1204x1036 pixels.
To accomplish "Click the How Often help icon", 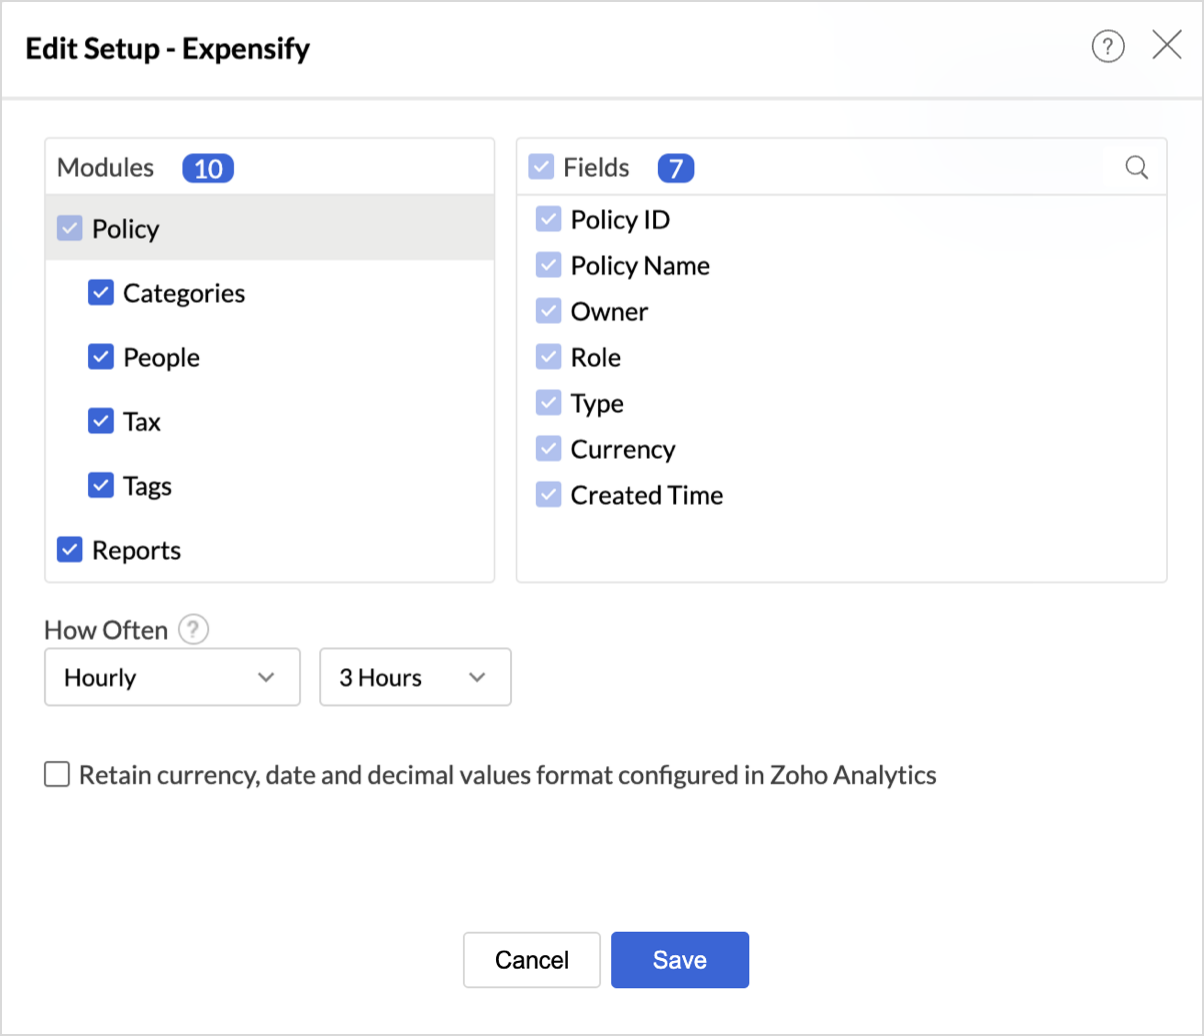I will coord(193,630).
